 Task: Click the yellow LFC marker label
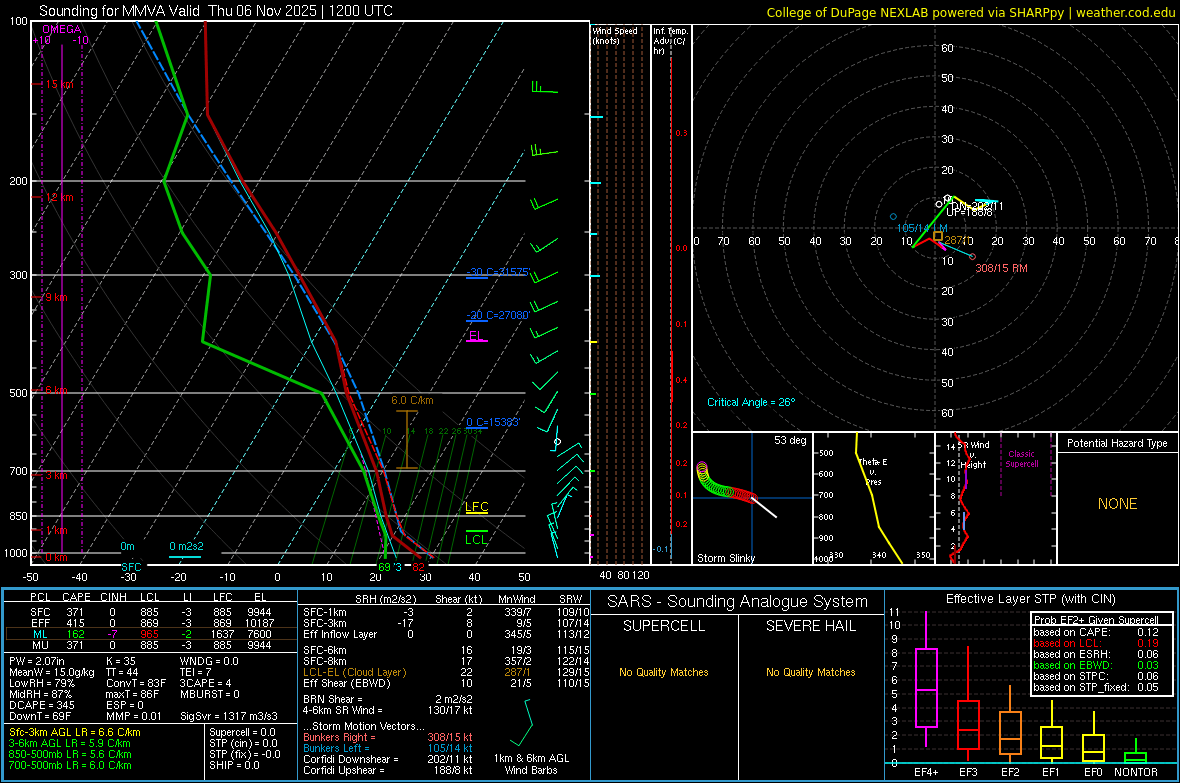pyautogui.click(x=476, y=507)
